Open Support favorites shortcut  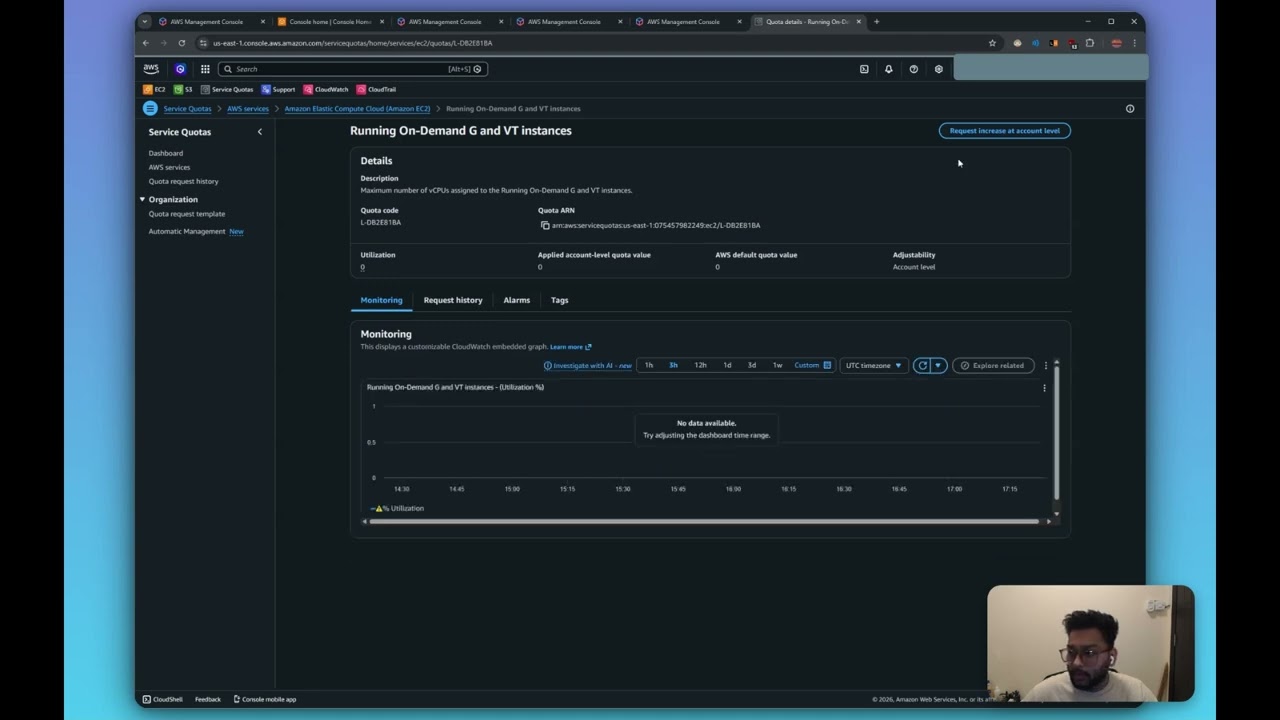[x=279, y=89]
